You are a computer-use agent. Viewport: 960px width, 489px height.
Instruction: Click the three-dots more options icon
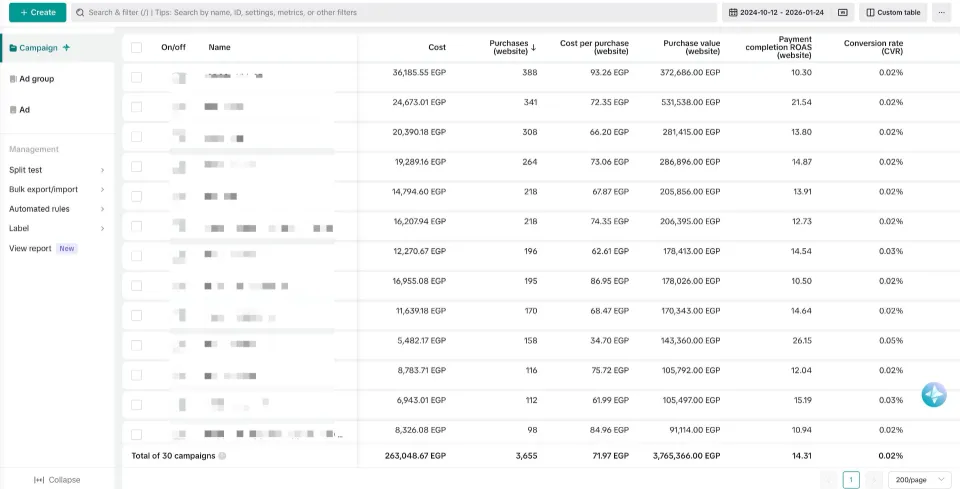(x=942, y=12)
